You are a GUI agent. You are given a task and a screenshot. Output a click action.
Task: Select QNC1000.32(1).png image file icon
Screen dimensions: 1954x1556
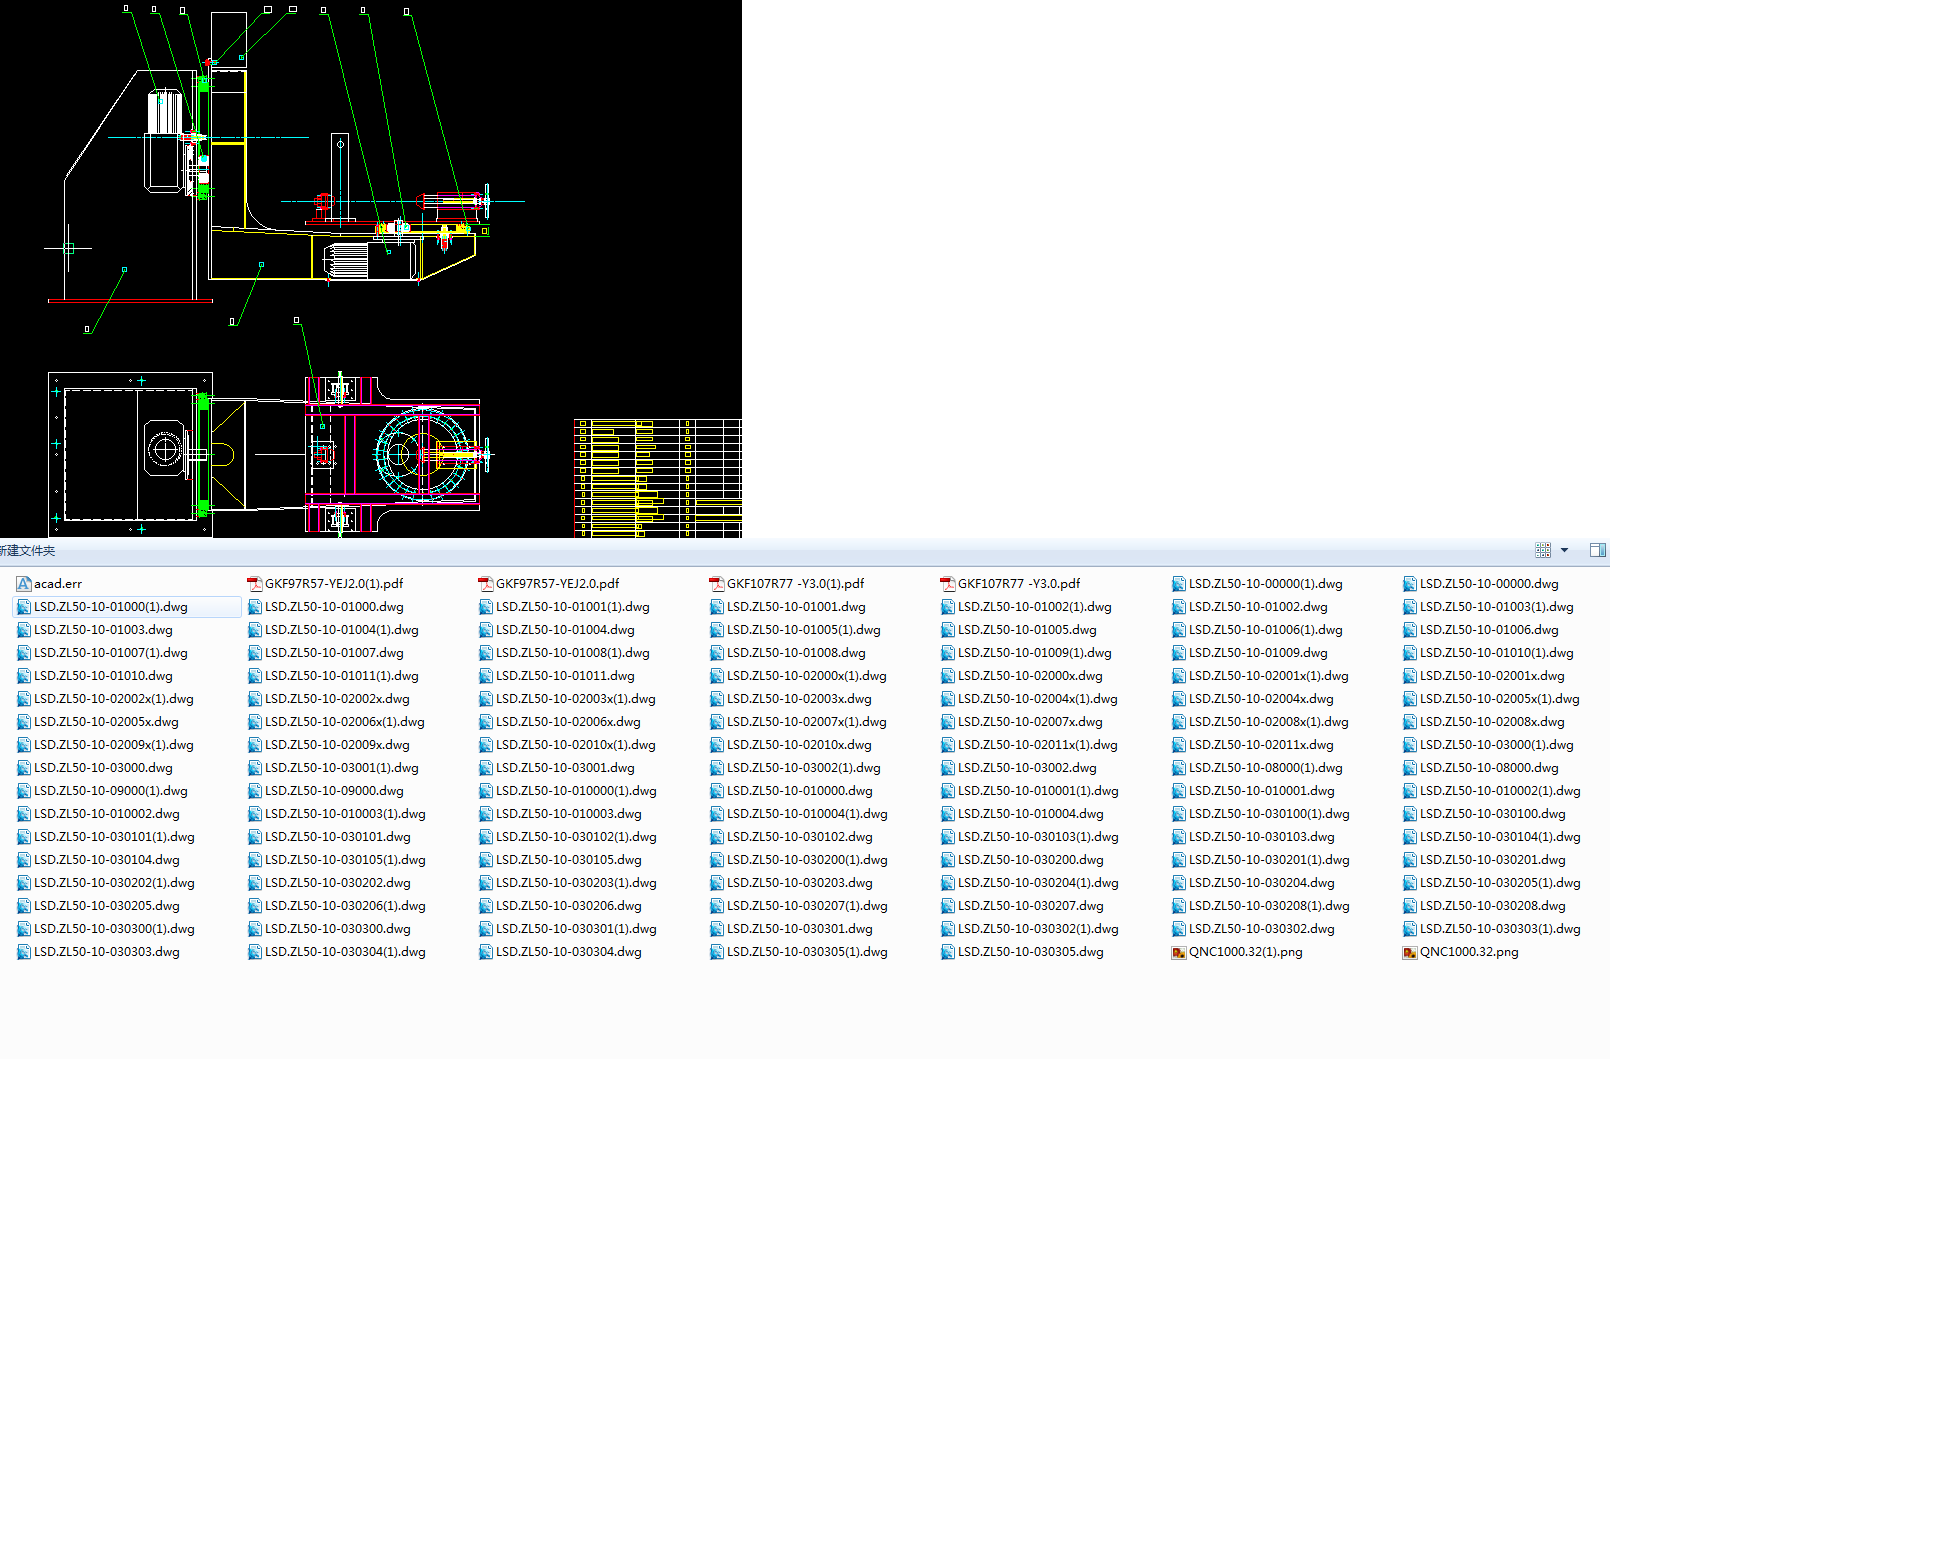click(1179, 952)
